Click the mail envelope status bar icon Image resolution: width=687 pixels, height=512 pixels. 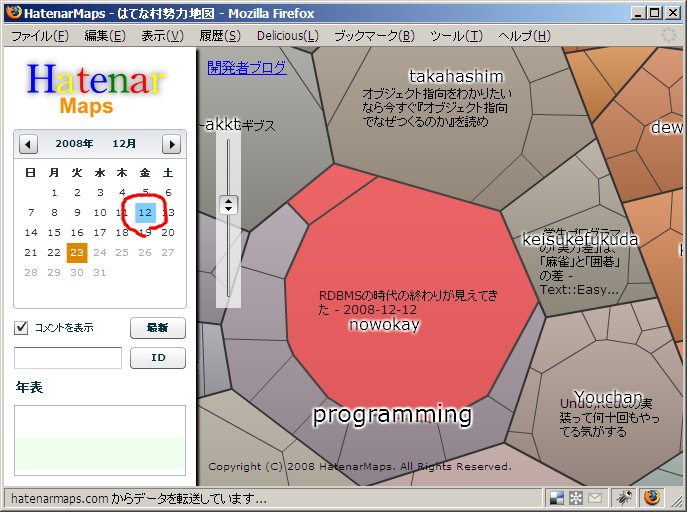click(x=595, y=498)
